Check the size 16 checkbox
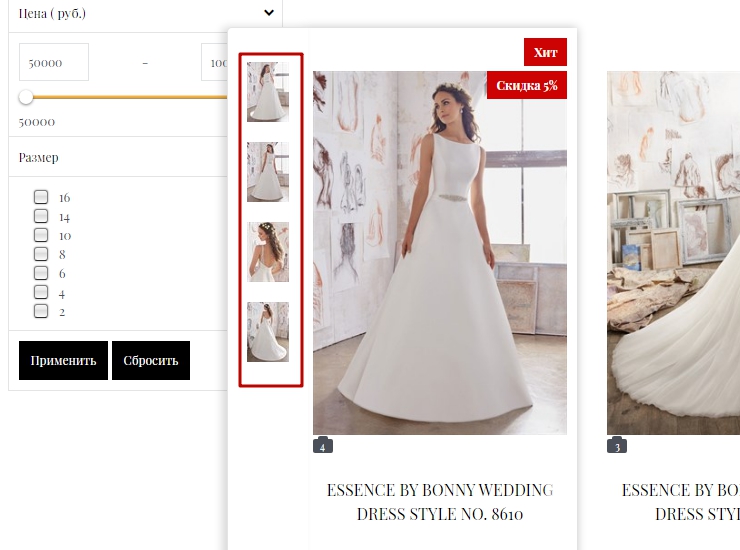 pyautogui.click(x=41, y=197)
